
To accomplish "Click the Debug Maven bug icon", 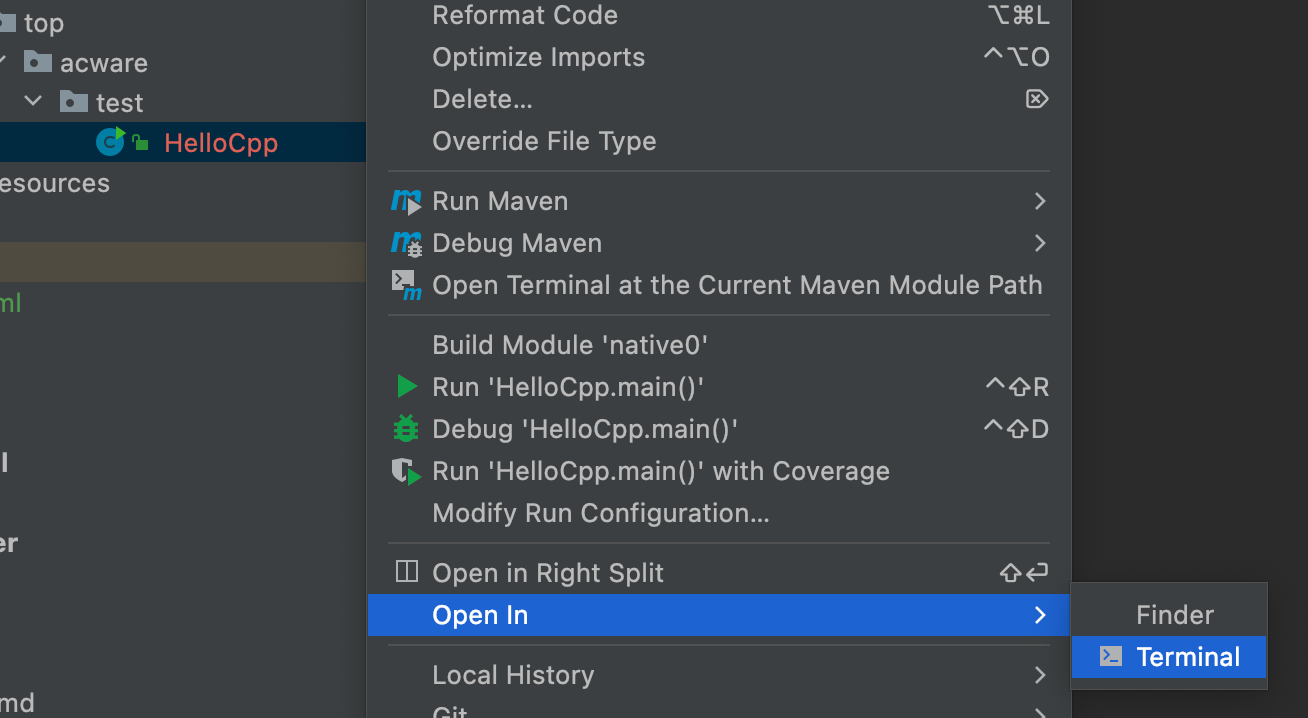I will 406,244.
